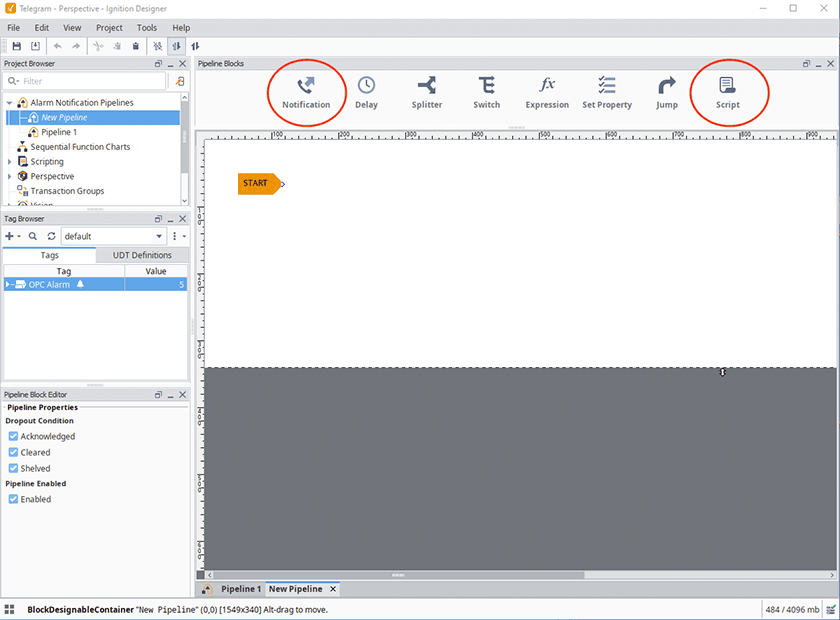Click the Paste clipboard icon
The image size is (840, 620).
click(136, 46)
